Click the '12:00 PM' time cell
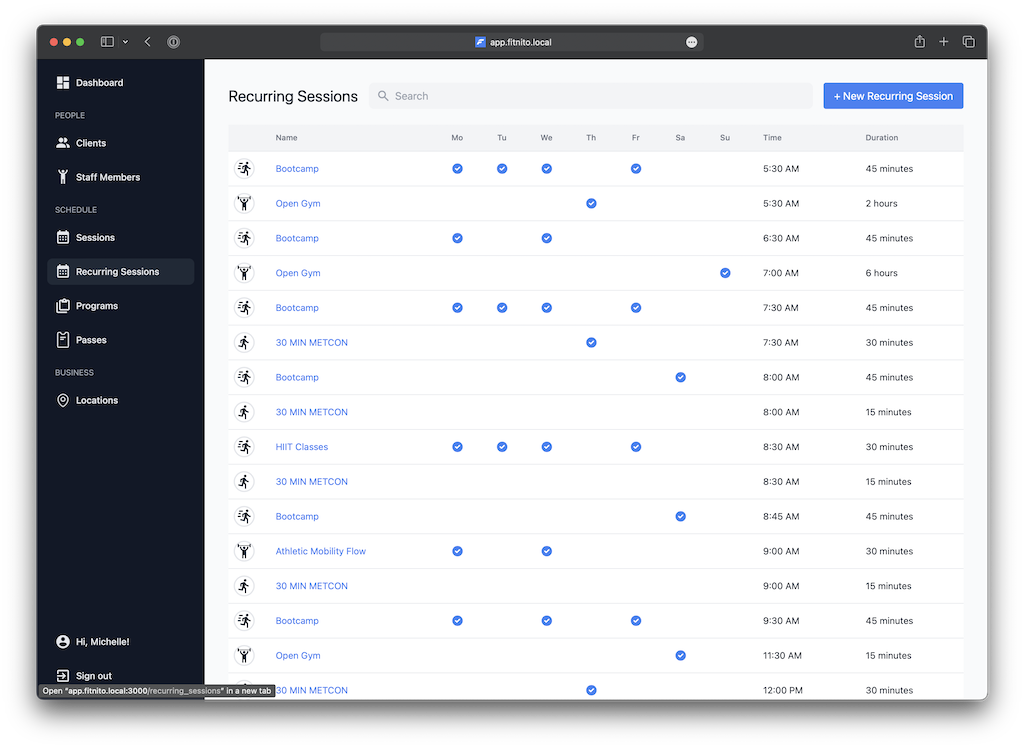This screenshot has height=748, width=1024. point(782,690)
